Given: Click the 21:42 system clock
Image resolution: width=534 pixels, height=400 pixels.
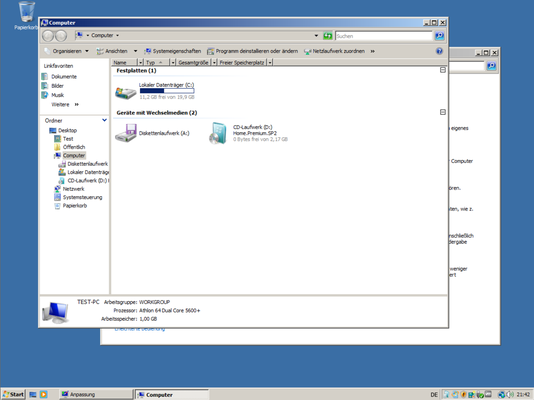Looking at the screenshot, I should pos(523,395).
